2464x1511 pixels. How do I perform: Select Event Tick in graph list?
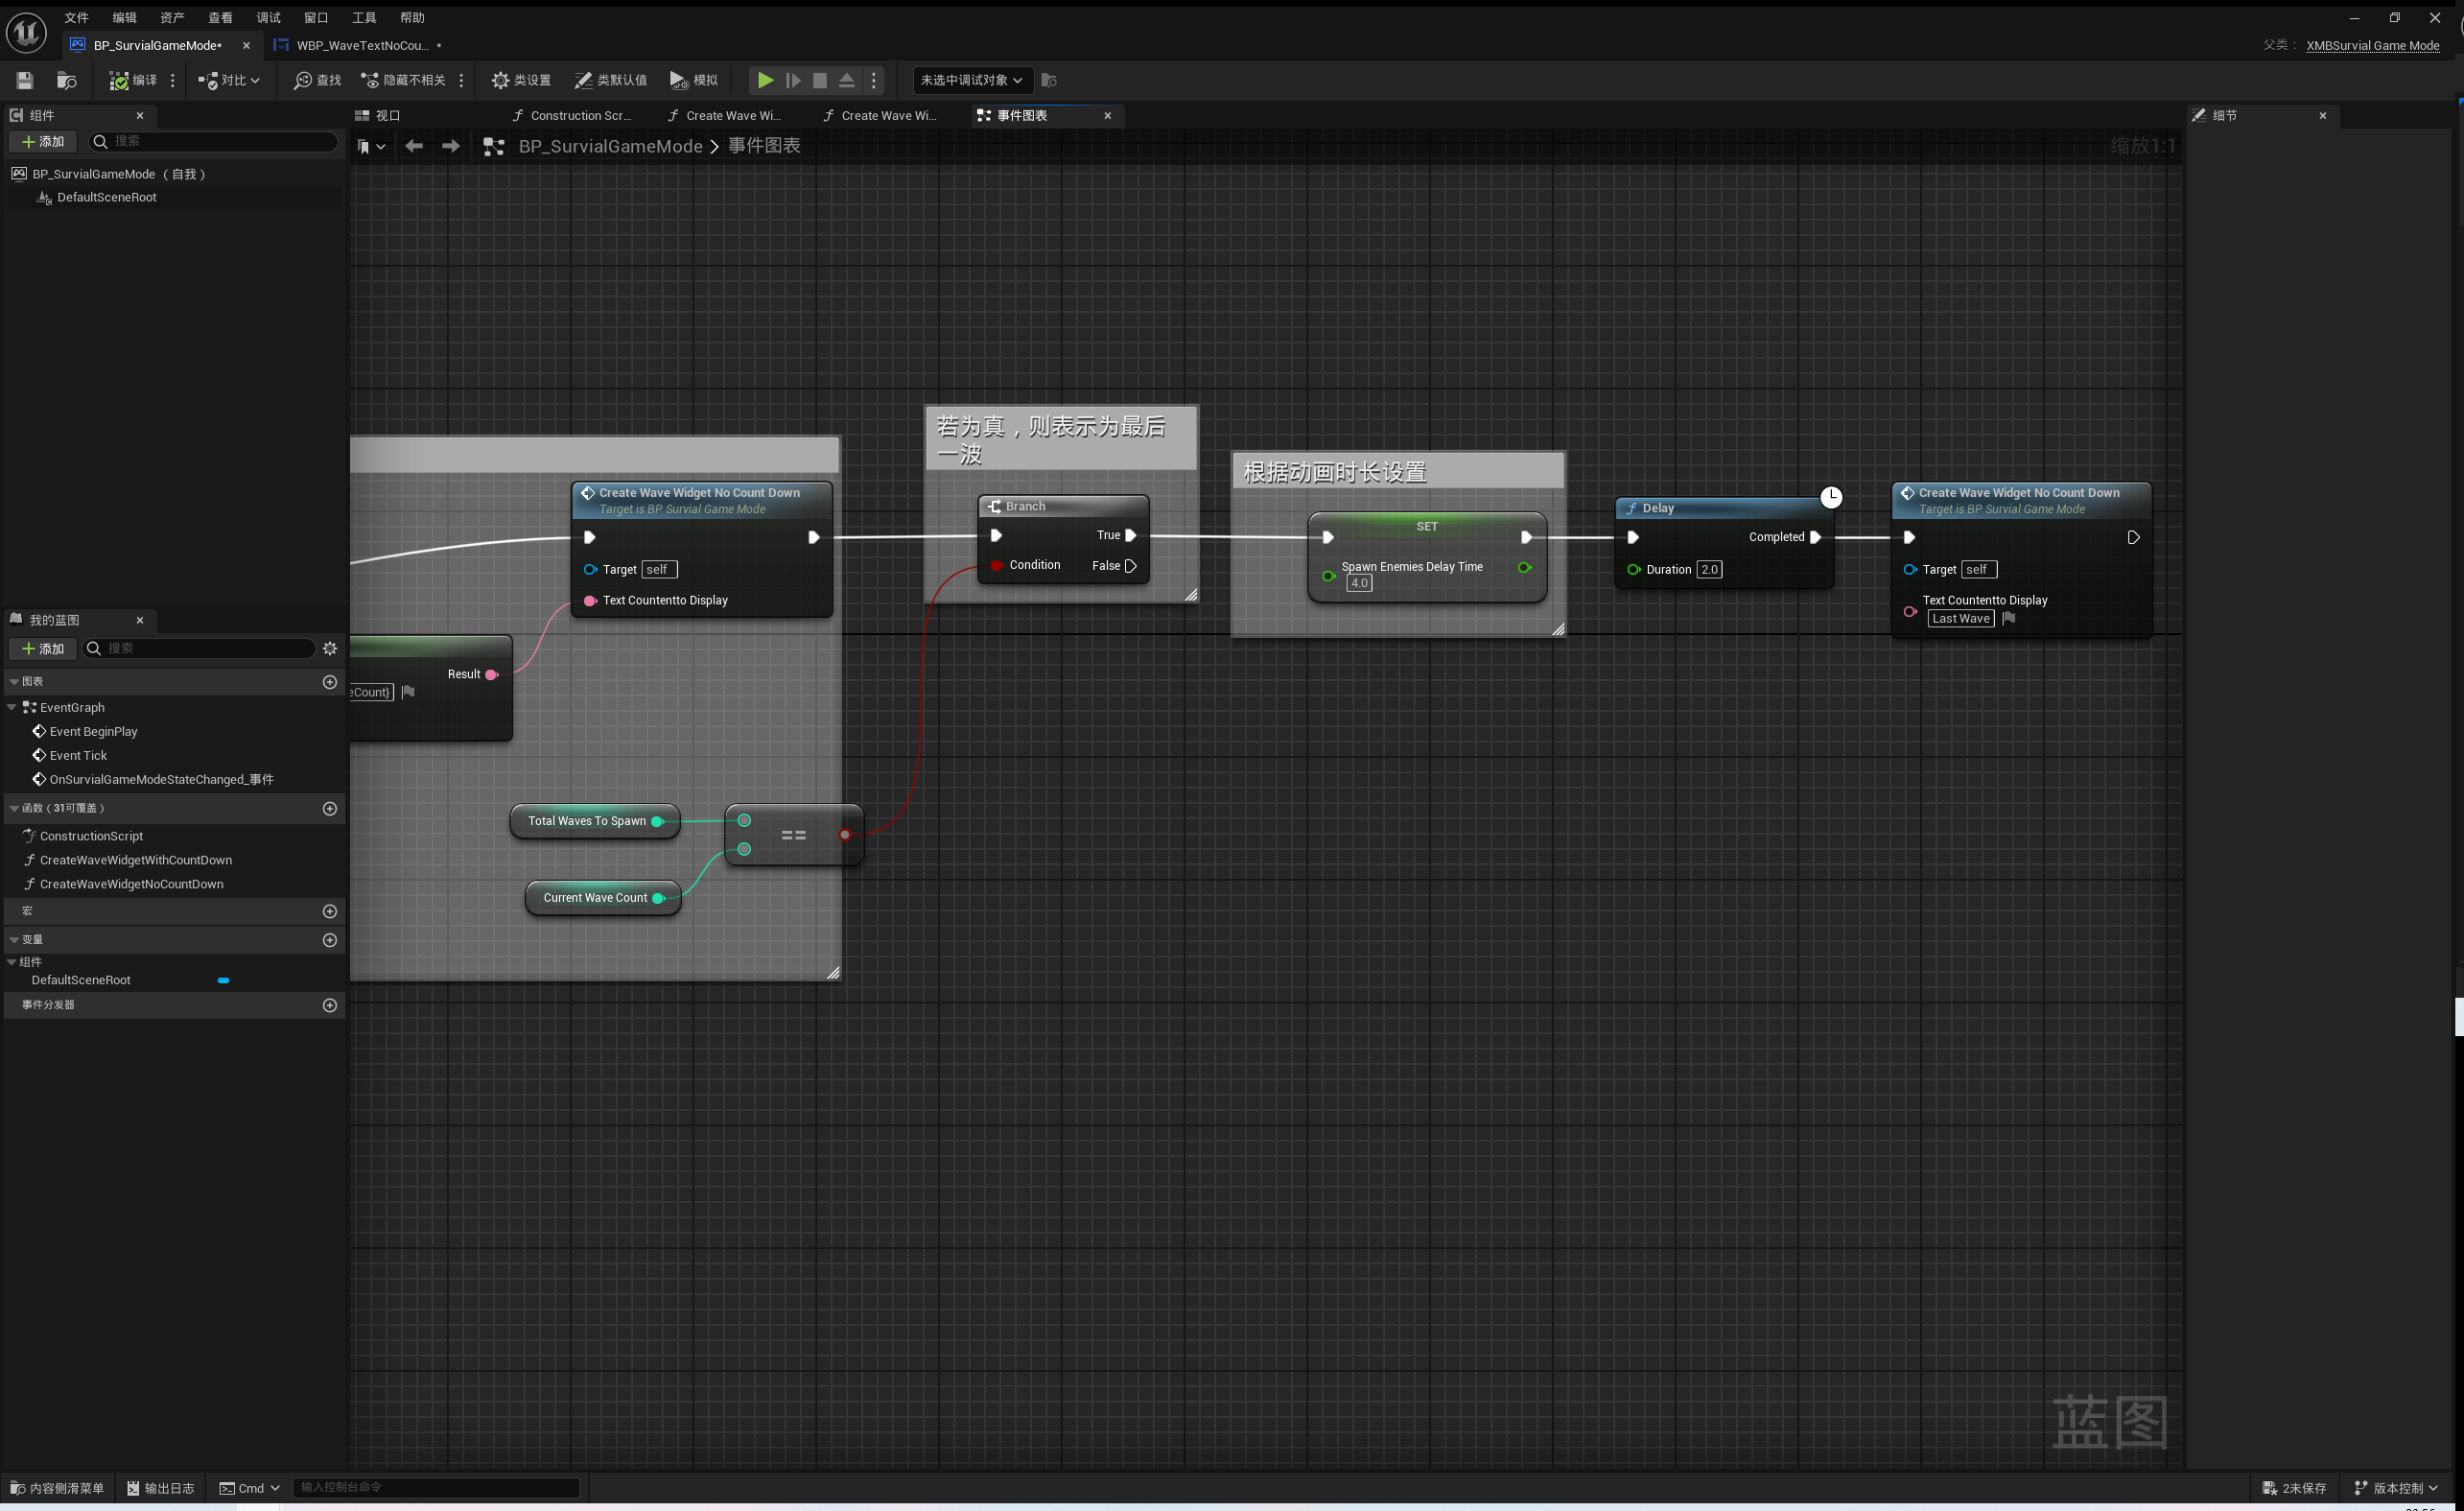coord(78,755)
